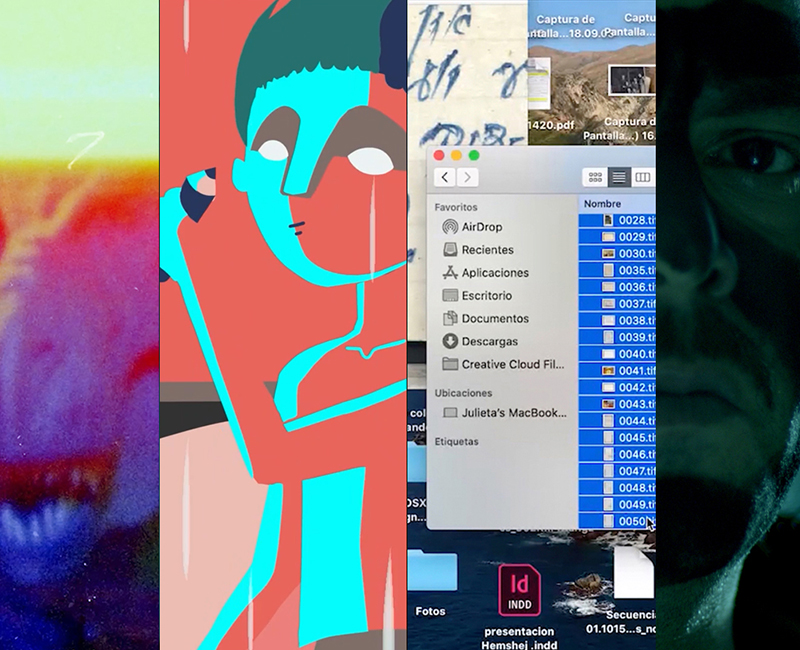Select file 0042.tif
The image size is (800, 650).
coord(617,387)
